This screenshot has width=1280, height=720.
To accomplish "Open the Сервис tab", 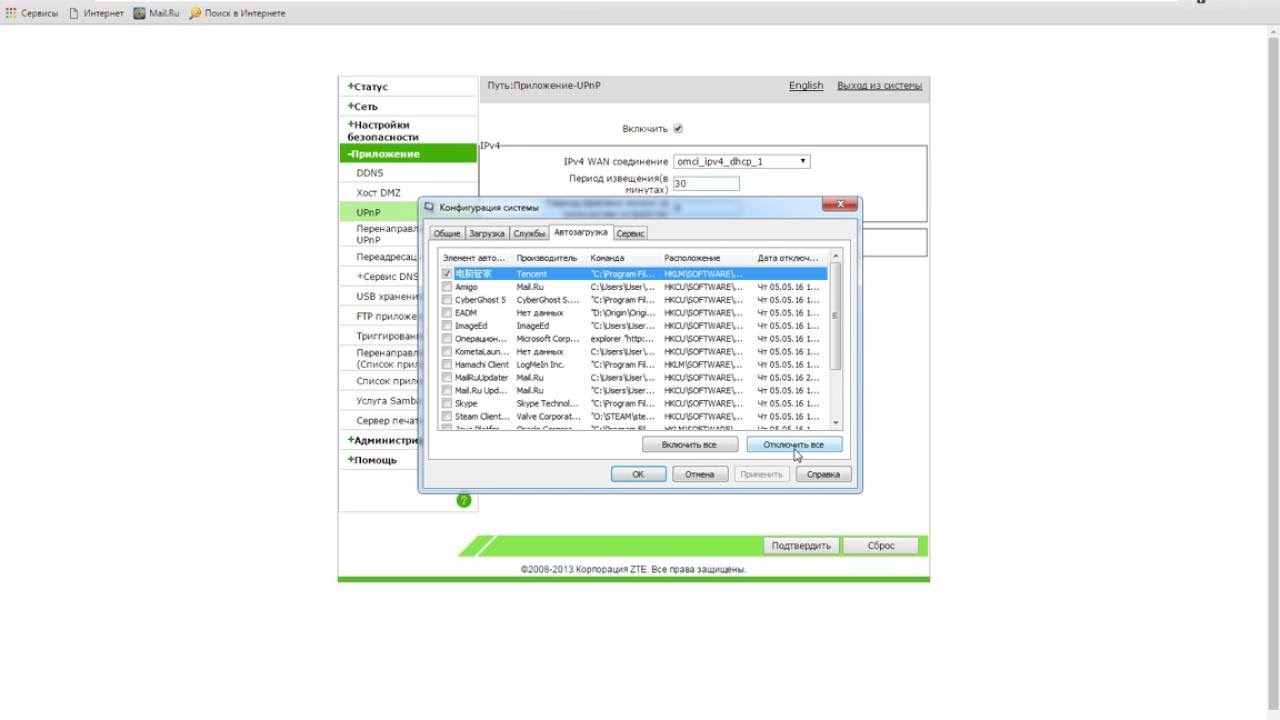I will click(x=630, y=233).
